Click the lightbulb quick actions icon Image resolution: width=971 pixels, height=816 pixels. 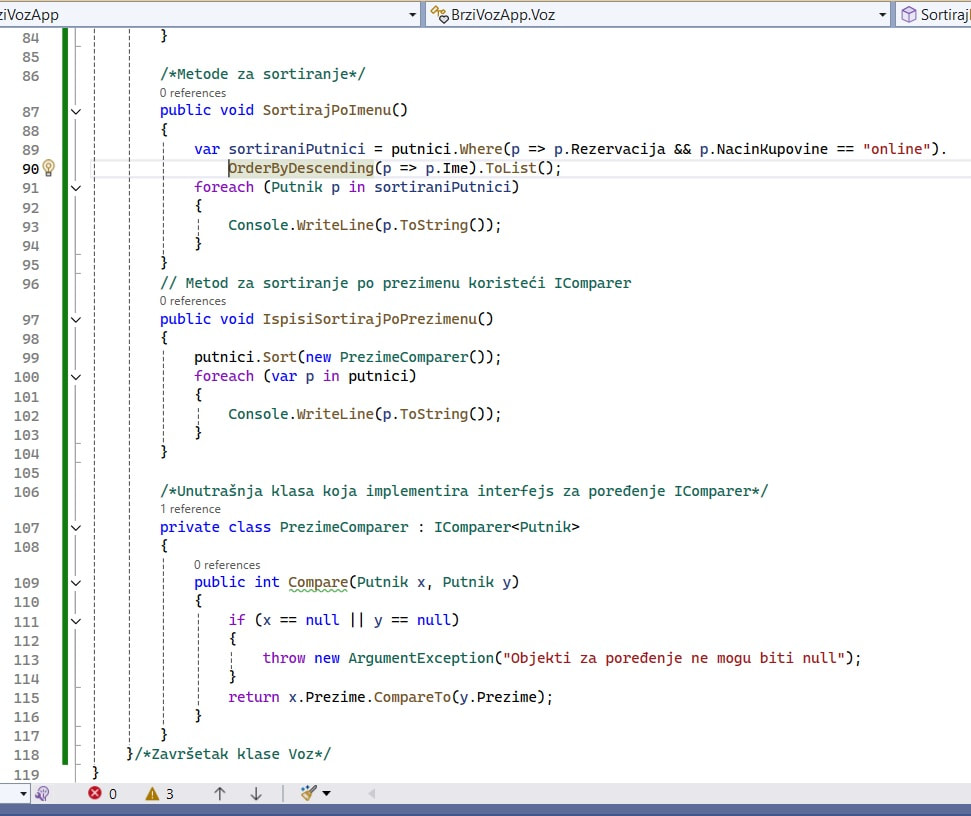[48, 168]
